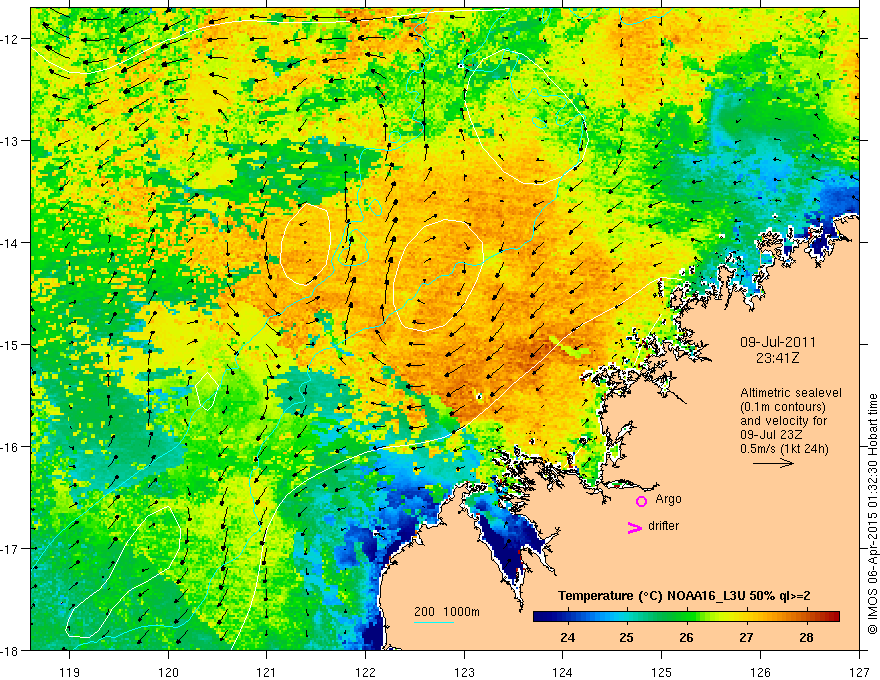Click the '200 1000m' bathymetry label
The height and width of the screenshot is (680, 880).
(x=447, y=612)
